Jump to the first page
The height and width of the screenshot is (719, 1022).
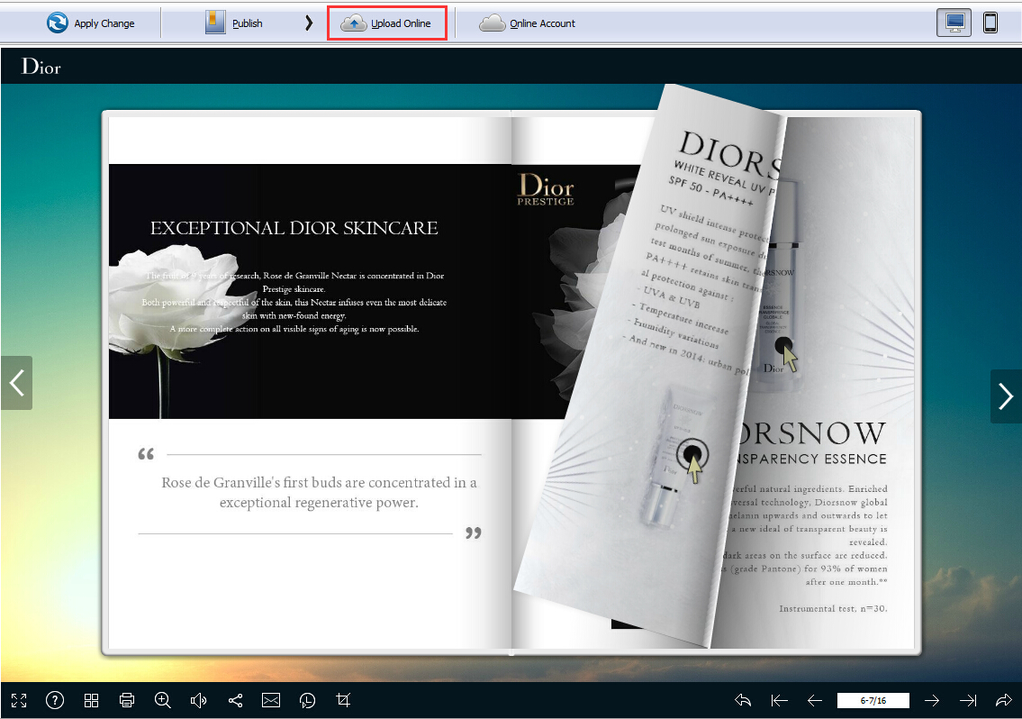(779, 700)
